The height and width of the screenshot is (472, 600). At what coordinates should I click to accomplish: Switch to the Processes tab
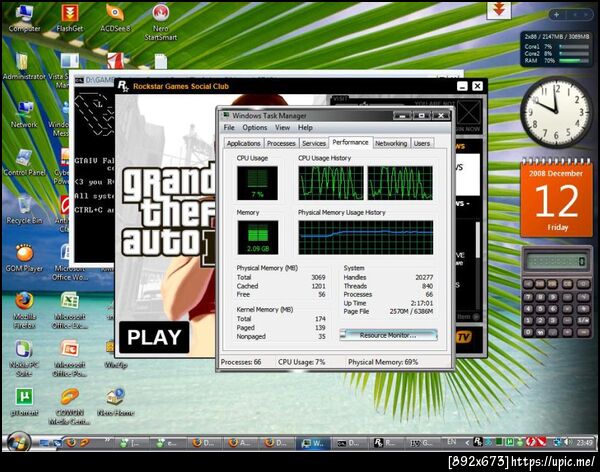281,143
